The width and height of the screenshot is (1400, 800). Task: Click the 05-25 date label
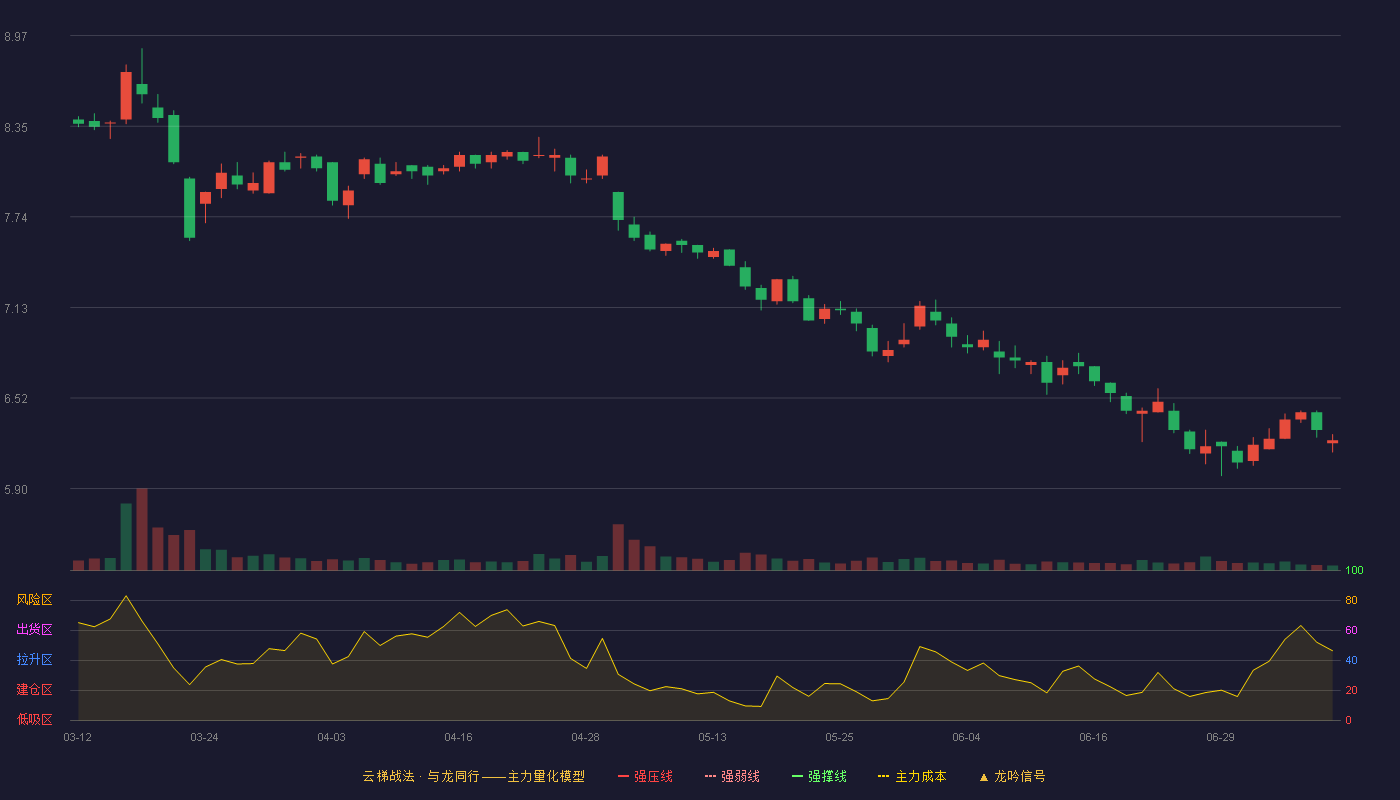(x=840, y=737)
